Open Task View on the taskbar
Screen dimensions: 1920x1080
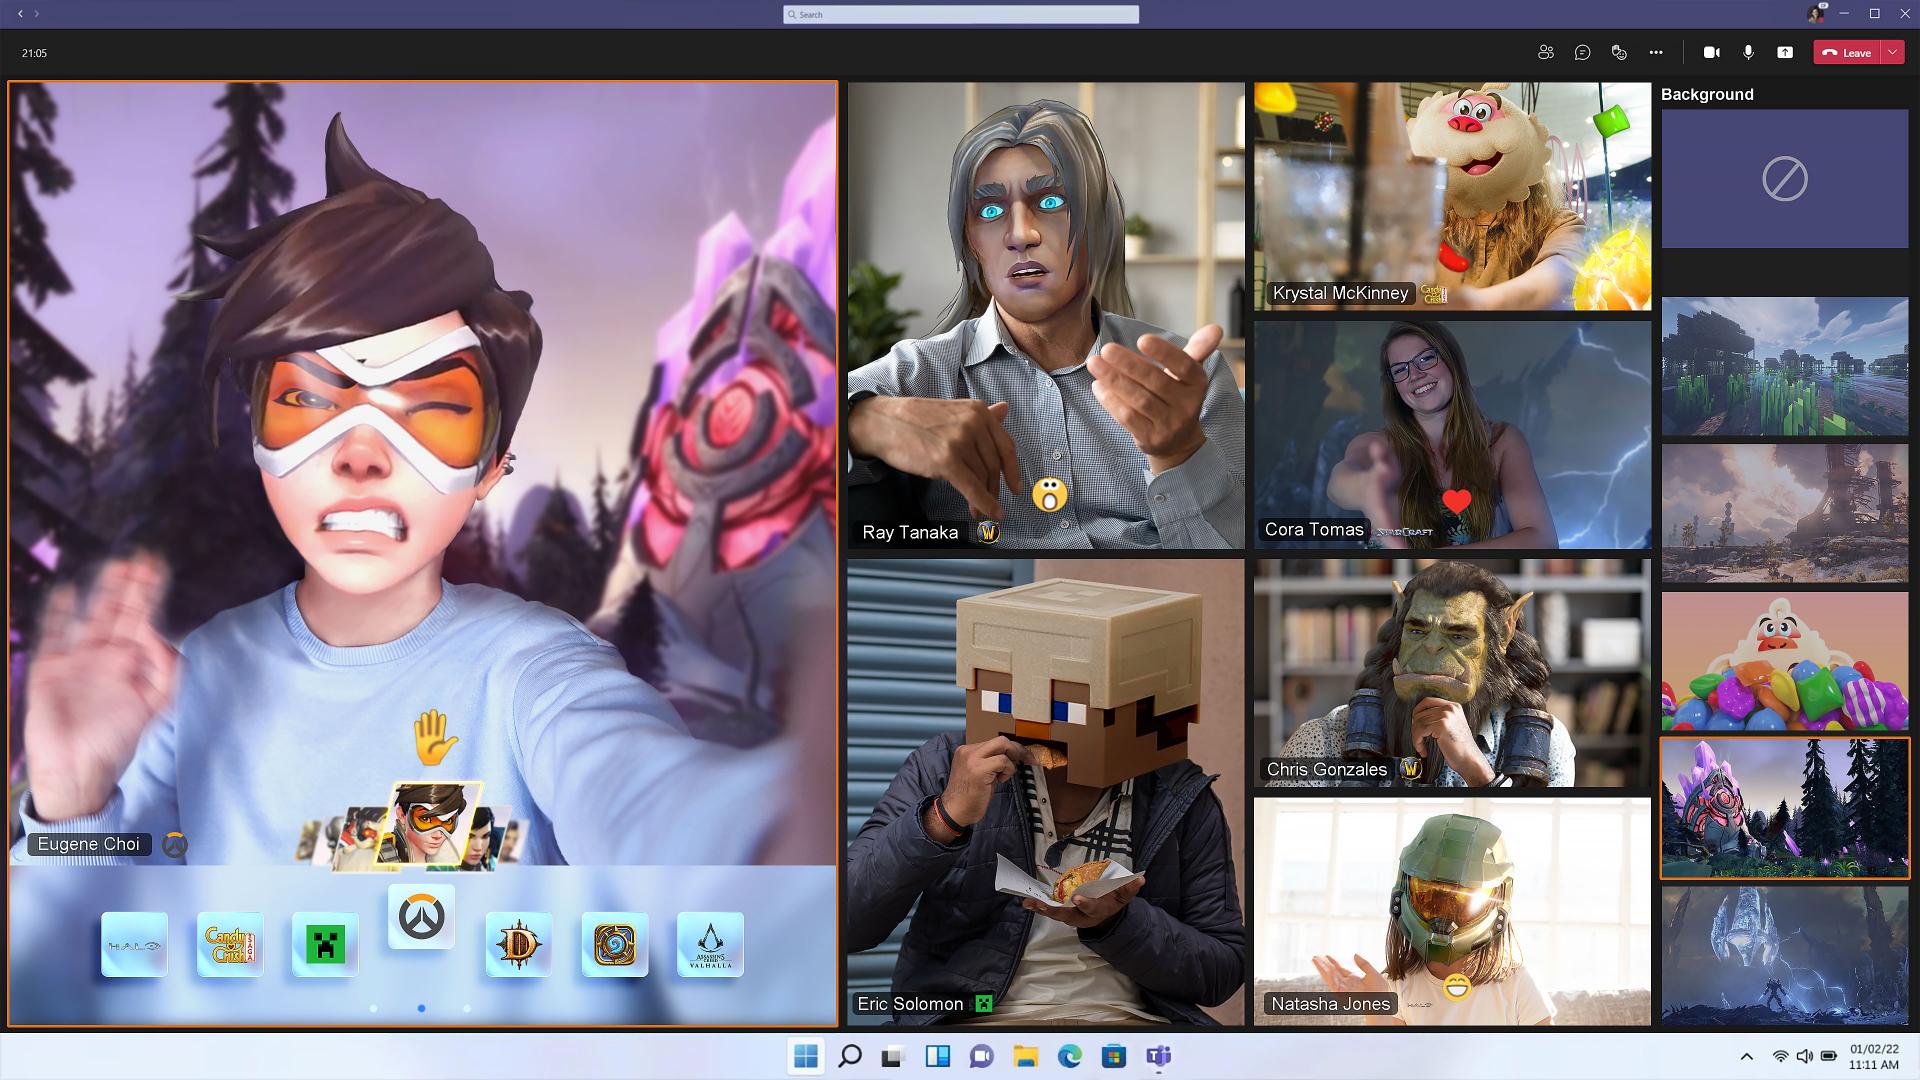893,1056
